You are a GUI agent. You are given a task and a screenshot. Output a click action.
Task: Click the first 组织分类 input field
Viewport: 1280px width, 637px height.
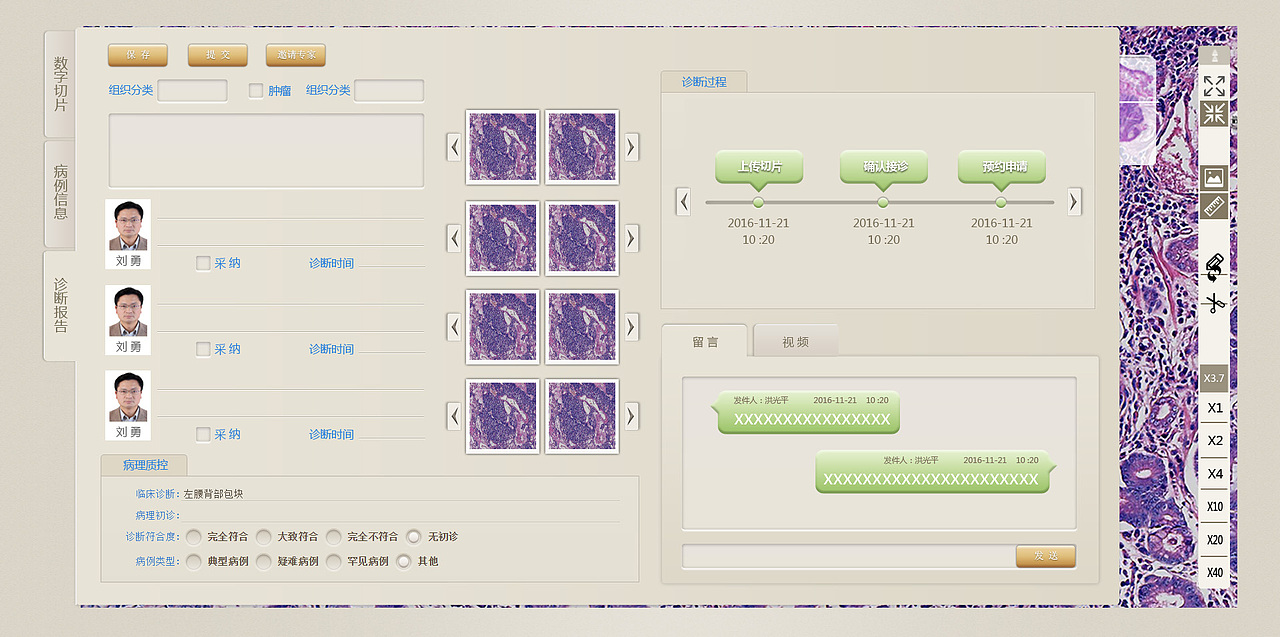(x=192, y=91)
